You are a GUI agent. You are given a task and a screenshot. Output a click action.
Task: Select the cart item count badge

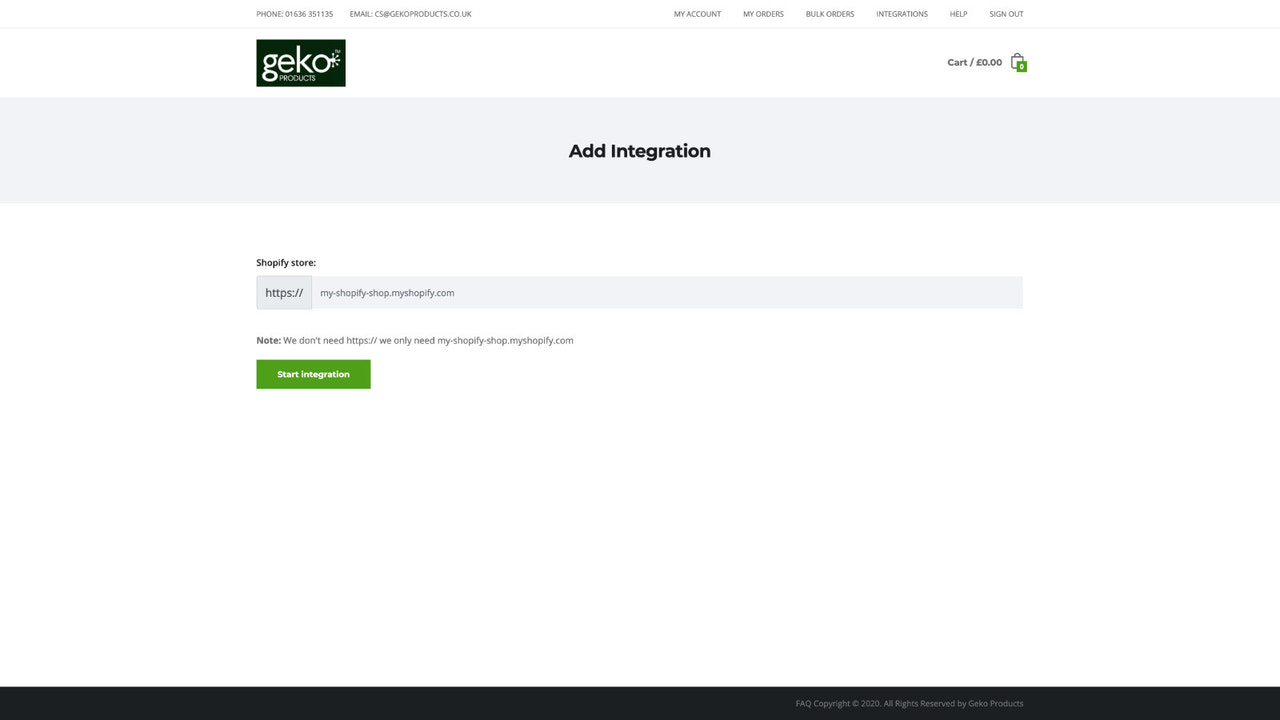(1022, 68)
